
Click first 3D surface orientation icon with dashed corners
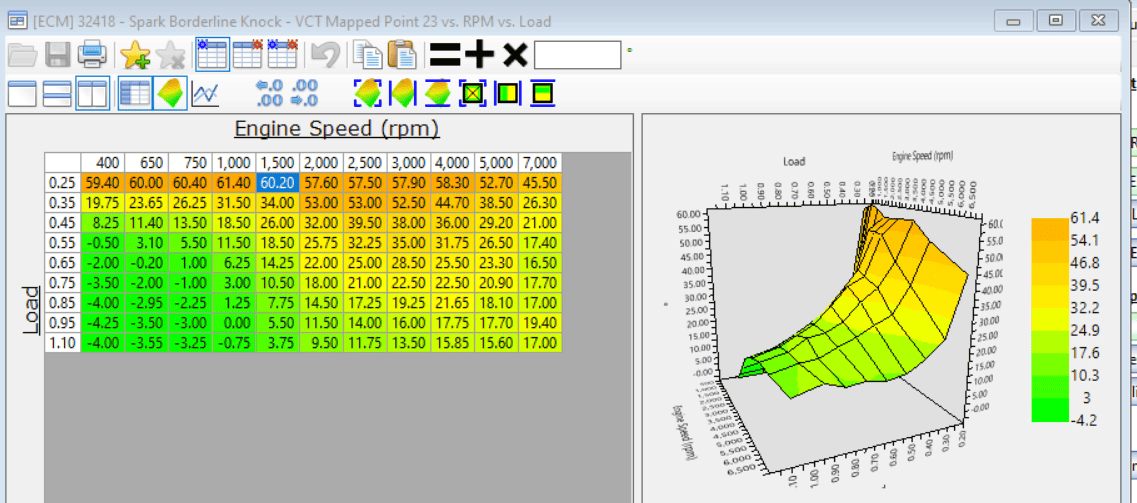coord(368,93)
